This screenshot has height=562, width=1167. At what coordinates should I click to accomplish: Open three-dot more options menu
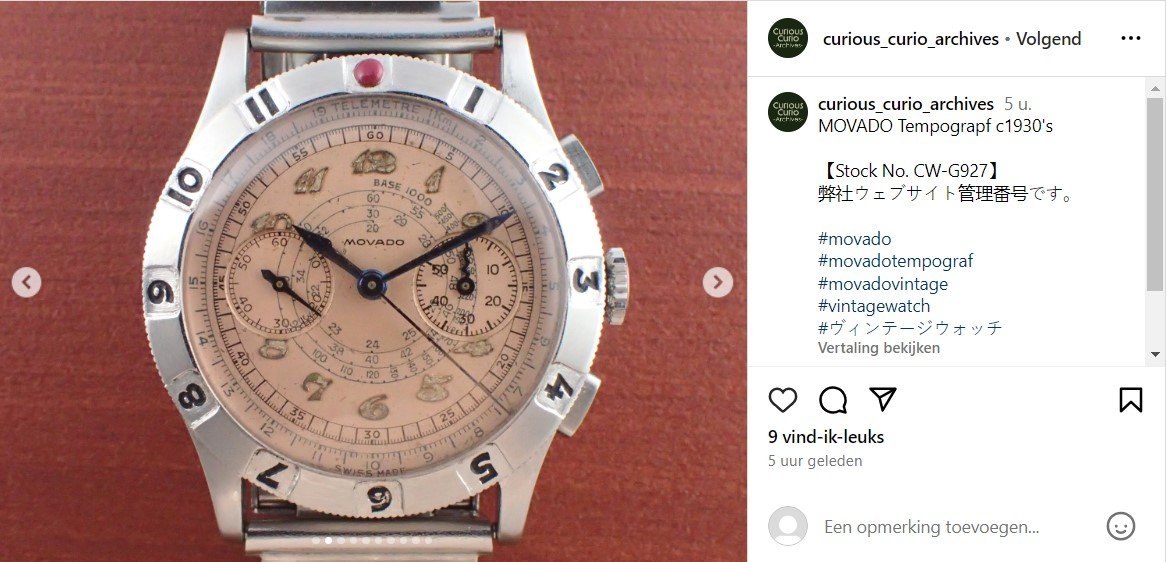tap(1131, 39)
